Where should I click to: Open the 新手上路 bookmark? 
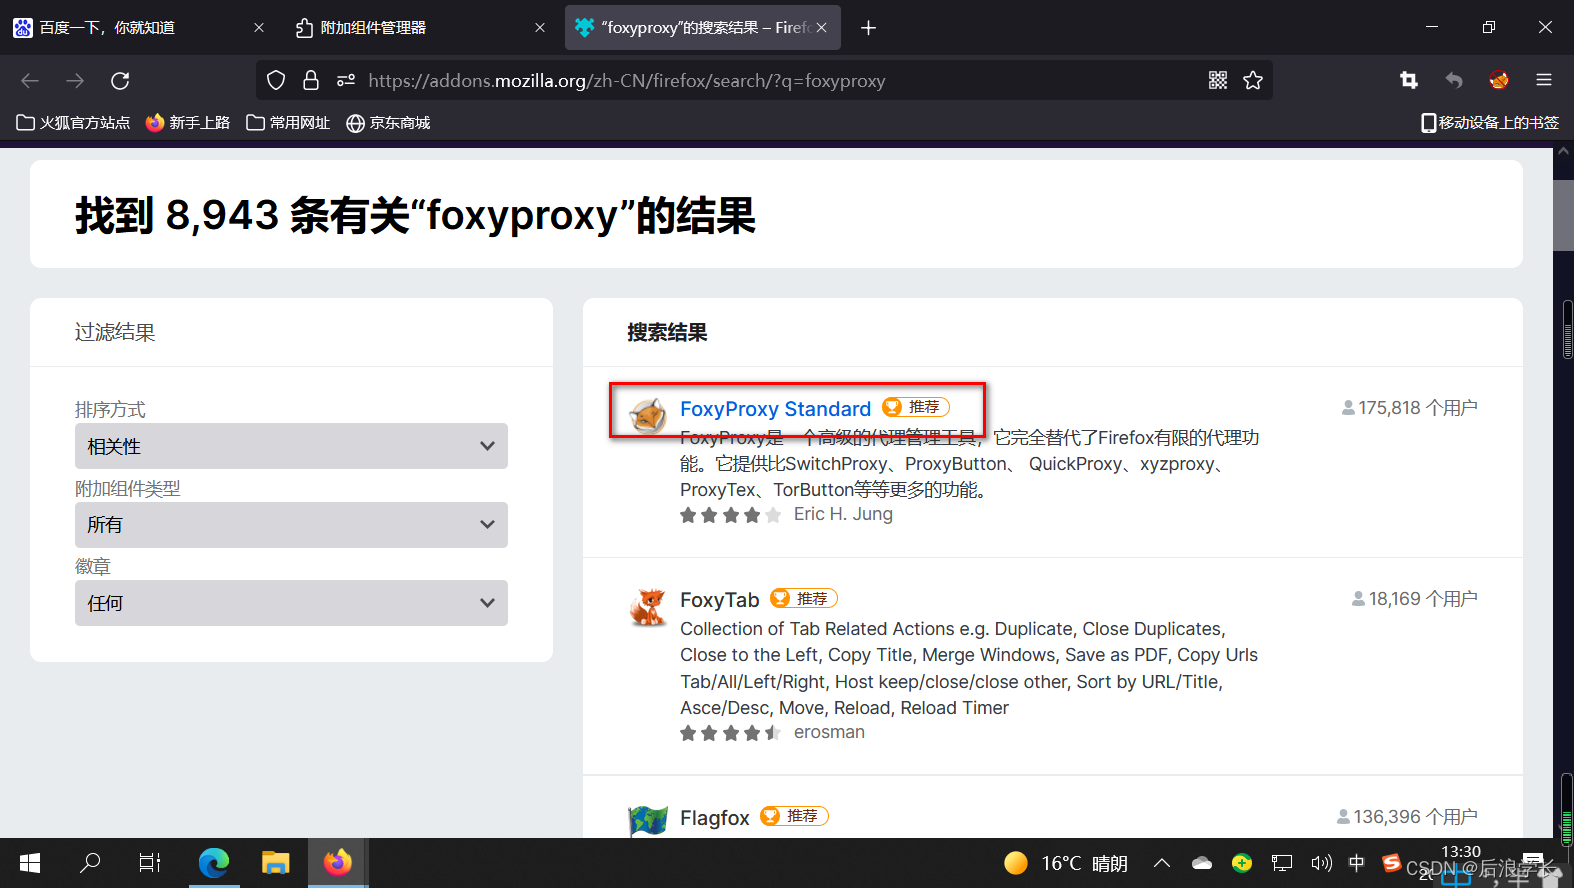point(188,123)
